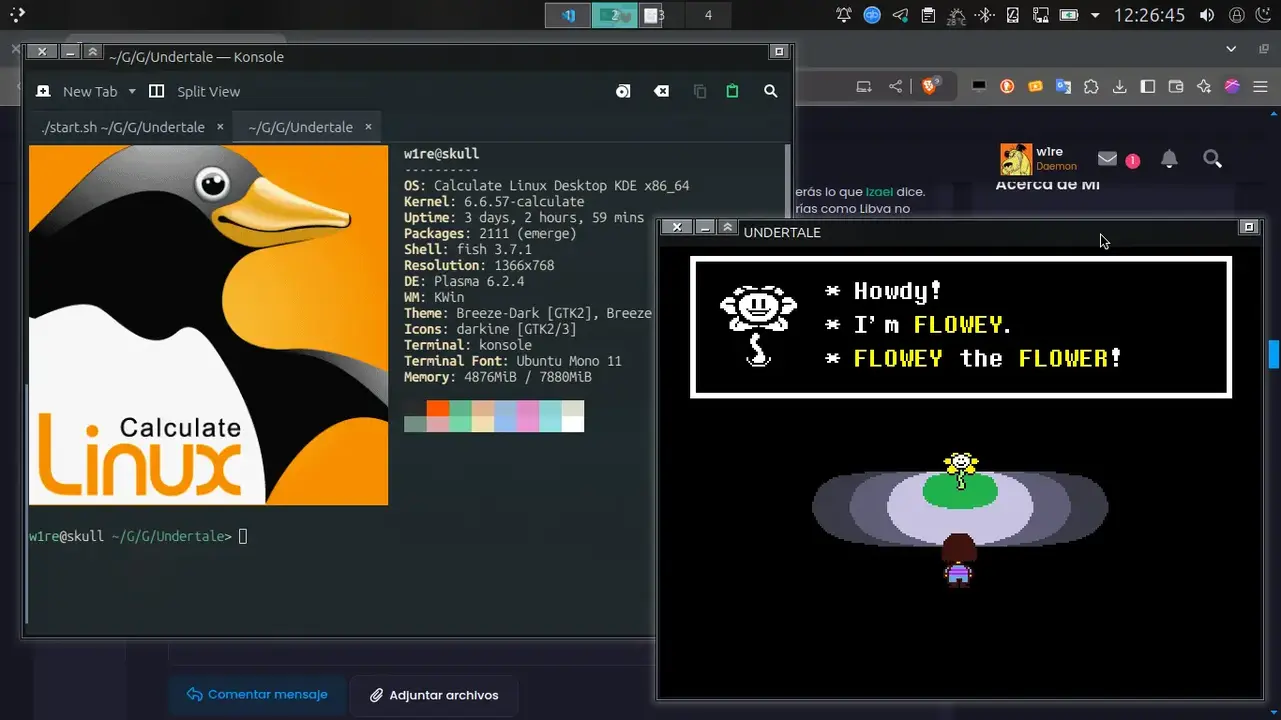Click the Flowey flower sprite on grass

(x=961, y=470)
